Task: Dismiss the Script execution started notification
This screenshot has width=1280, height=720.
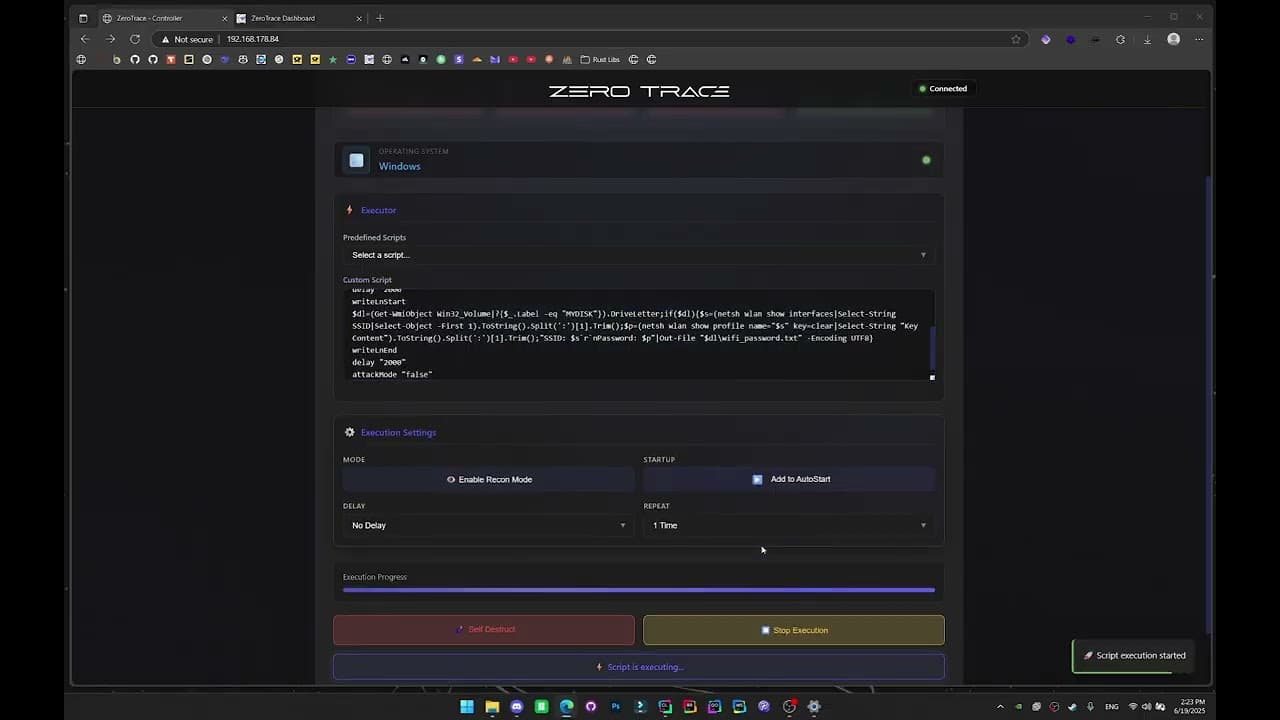Action: [x=1134, y=655]
